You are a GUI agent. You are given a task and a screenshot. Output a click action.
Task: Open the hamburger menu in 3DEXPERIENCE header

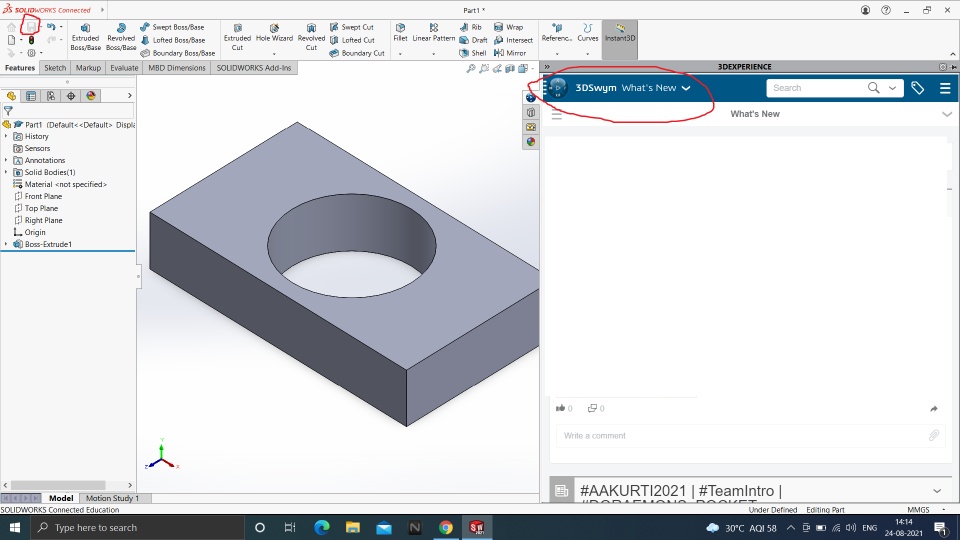coord(945,88)
